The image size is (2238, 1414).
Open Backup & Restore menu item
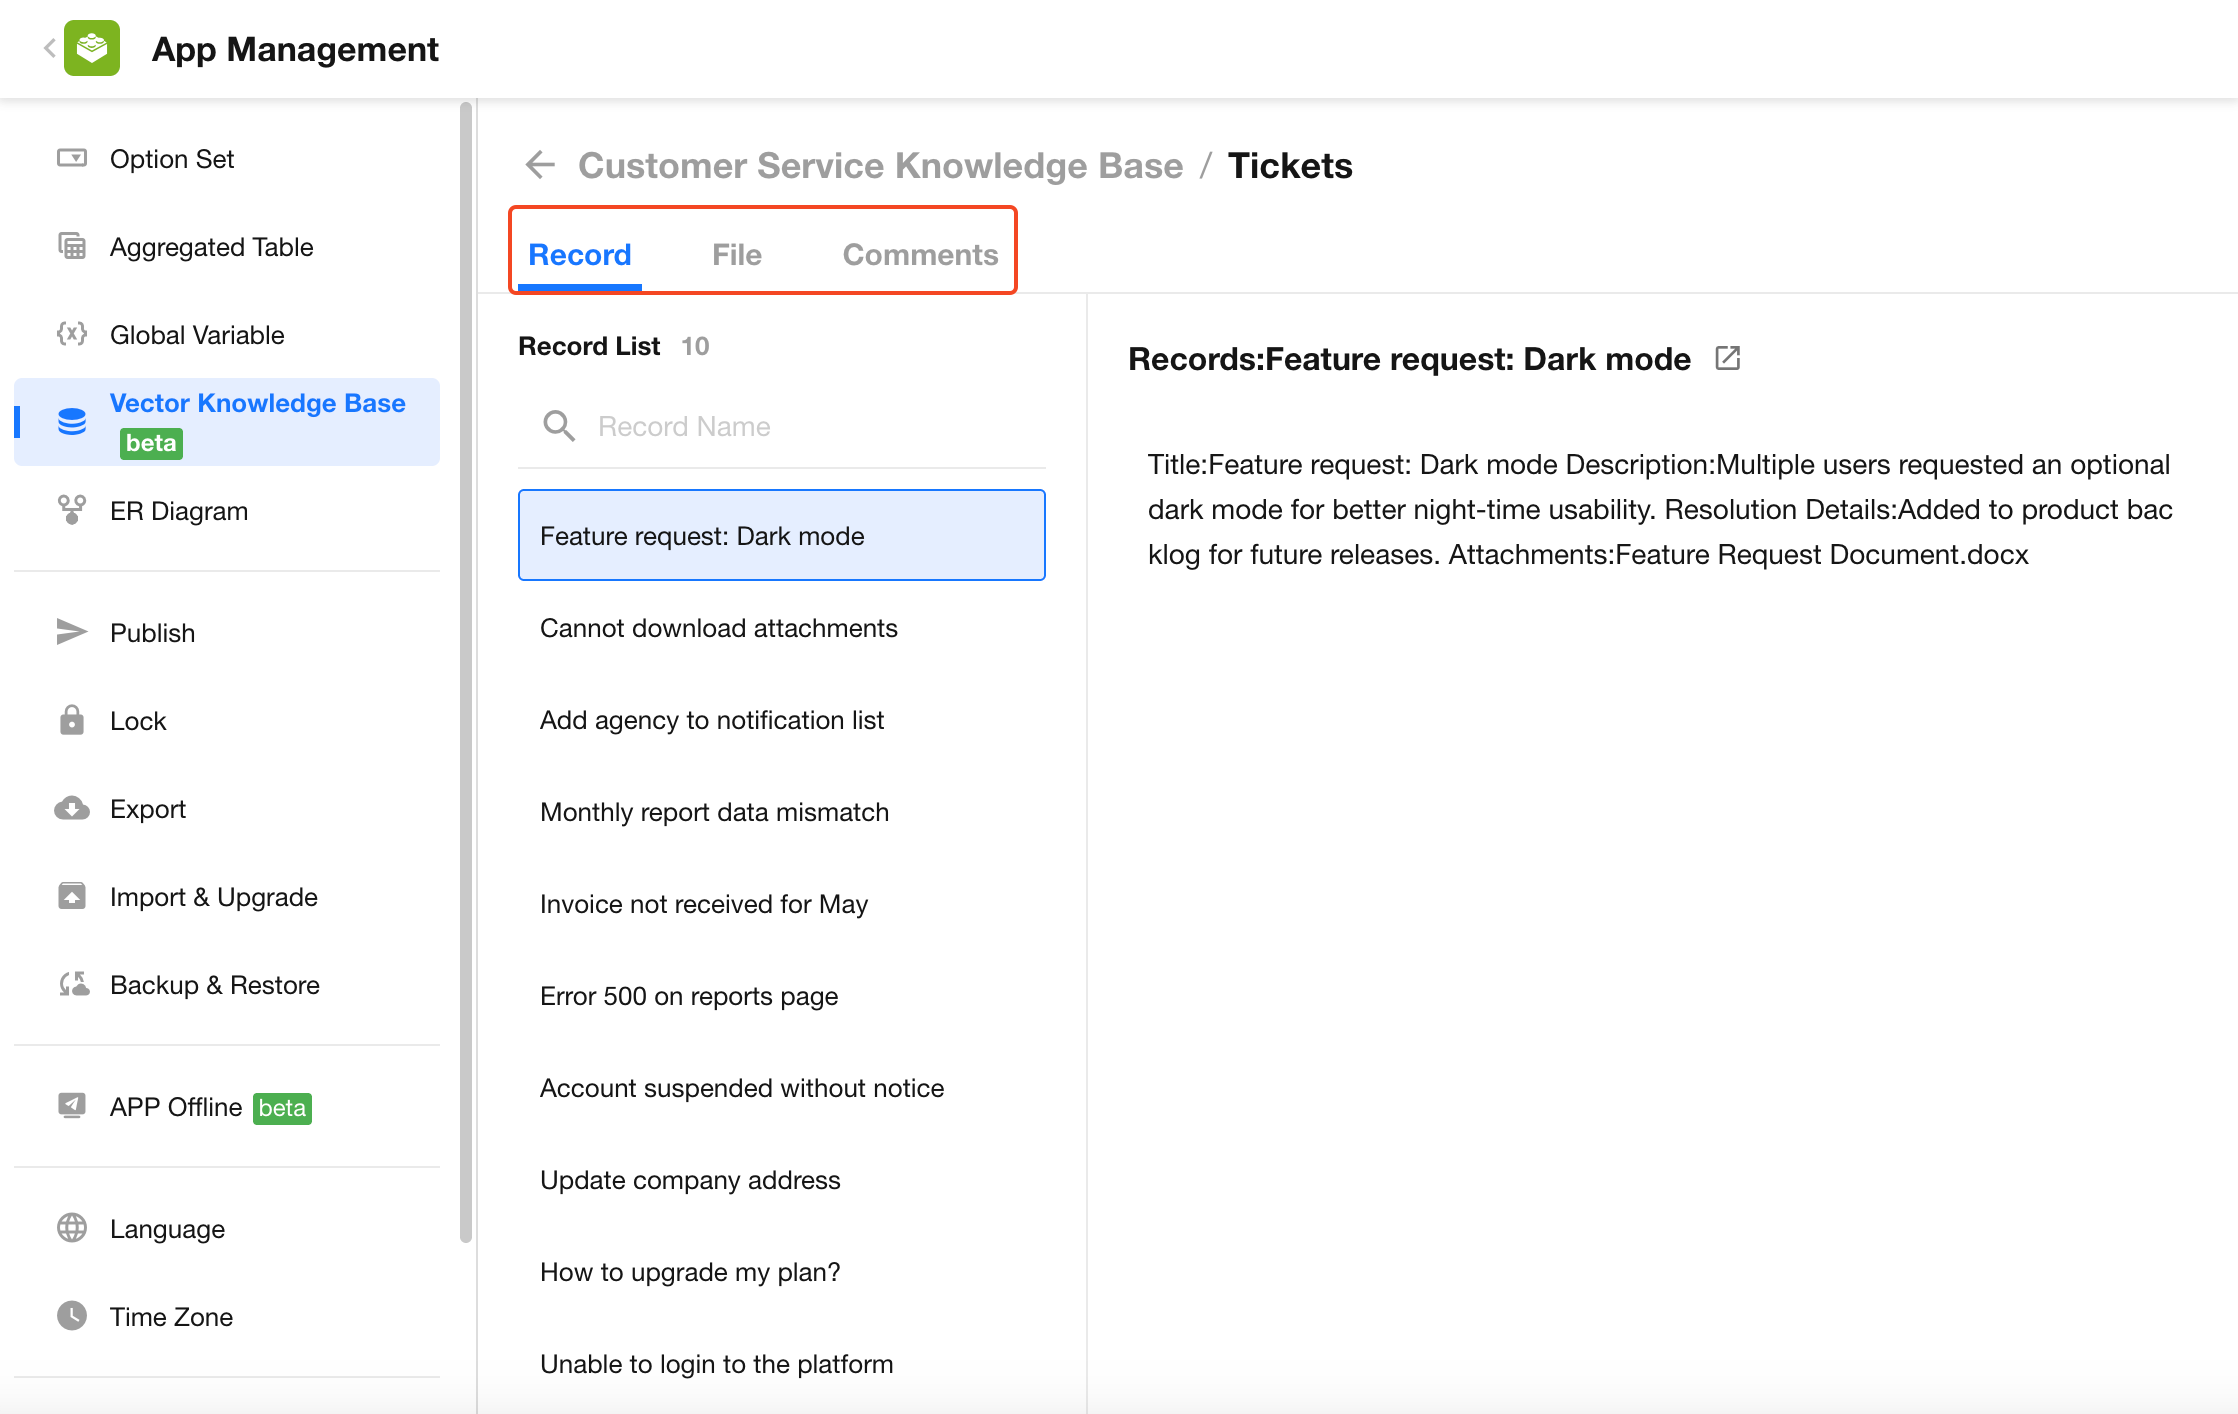214,985
